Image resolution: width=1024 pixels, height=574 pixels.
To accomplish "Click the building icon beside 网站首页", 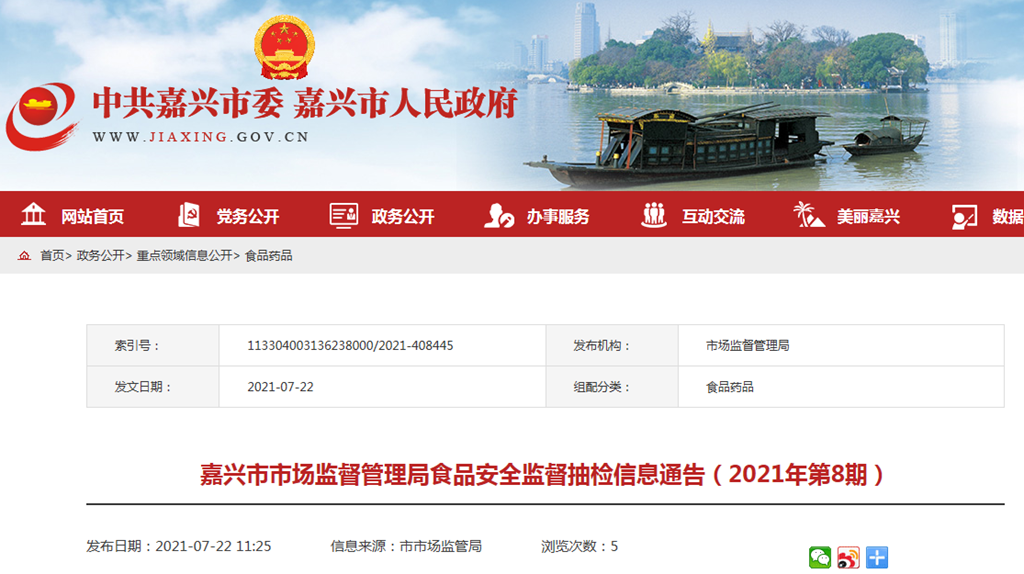I will pos(33,214).
